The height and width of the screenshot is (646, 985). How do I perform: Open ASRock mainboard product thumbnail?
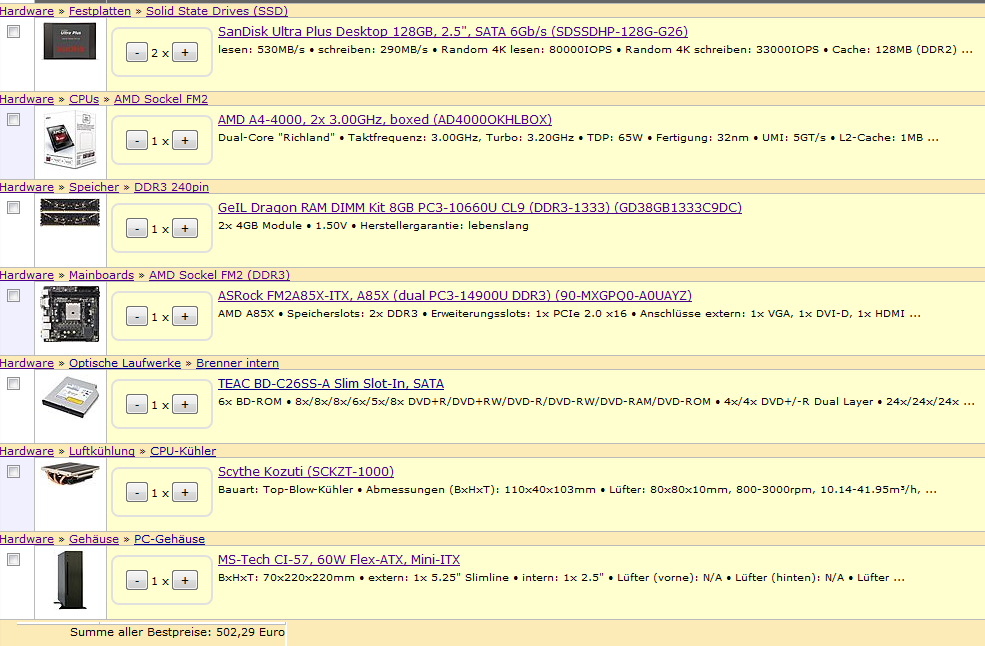[70, 314]
